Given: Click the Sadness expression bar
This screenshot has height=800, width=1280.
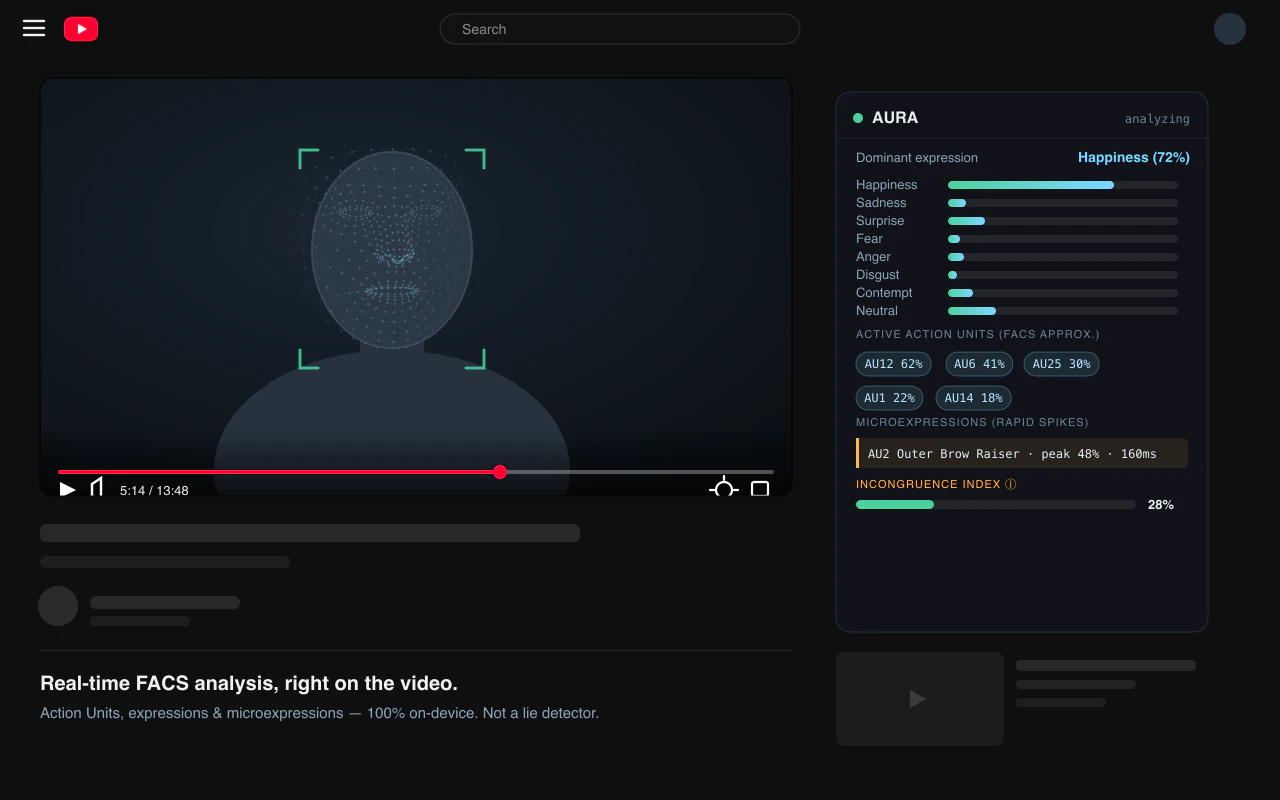Looking at the screenshot, I should 1063,203.
